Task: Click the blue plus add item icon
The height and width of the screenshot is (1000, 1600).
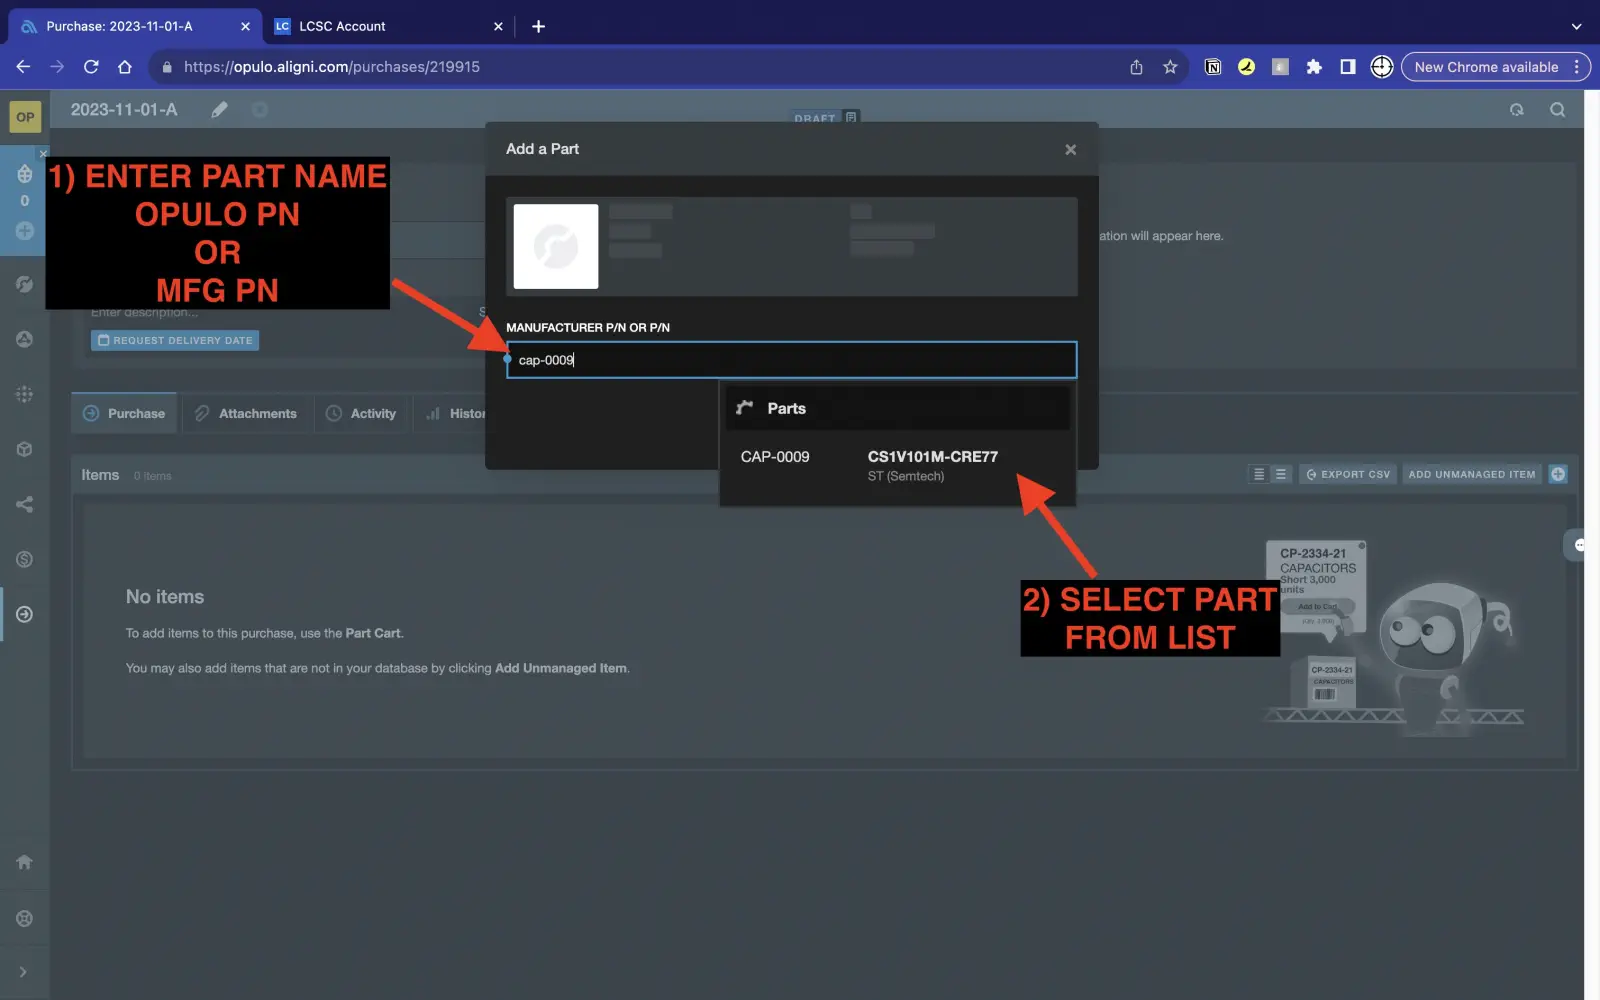Action: point(1558,474)
